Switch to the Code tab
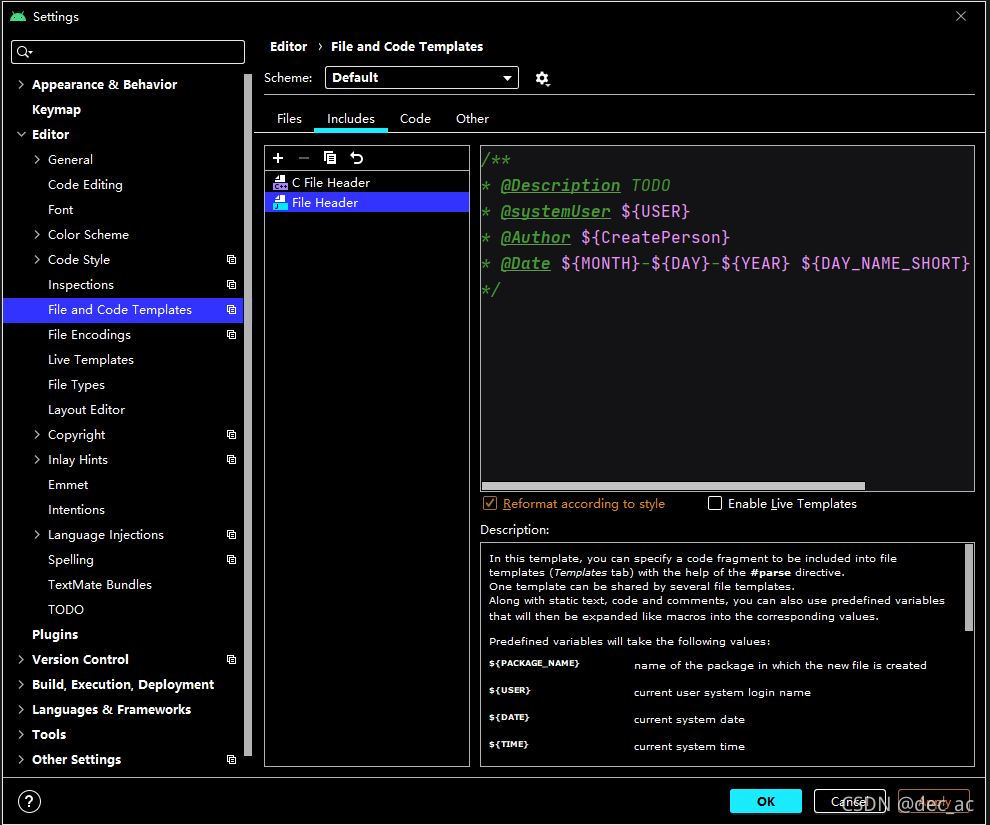Screen dimensions: 990x825 coord(415,119)
